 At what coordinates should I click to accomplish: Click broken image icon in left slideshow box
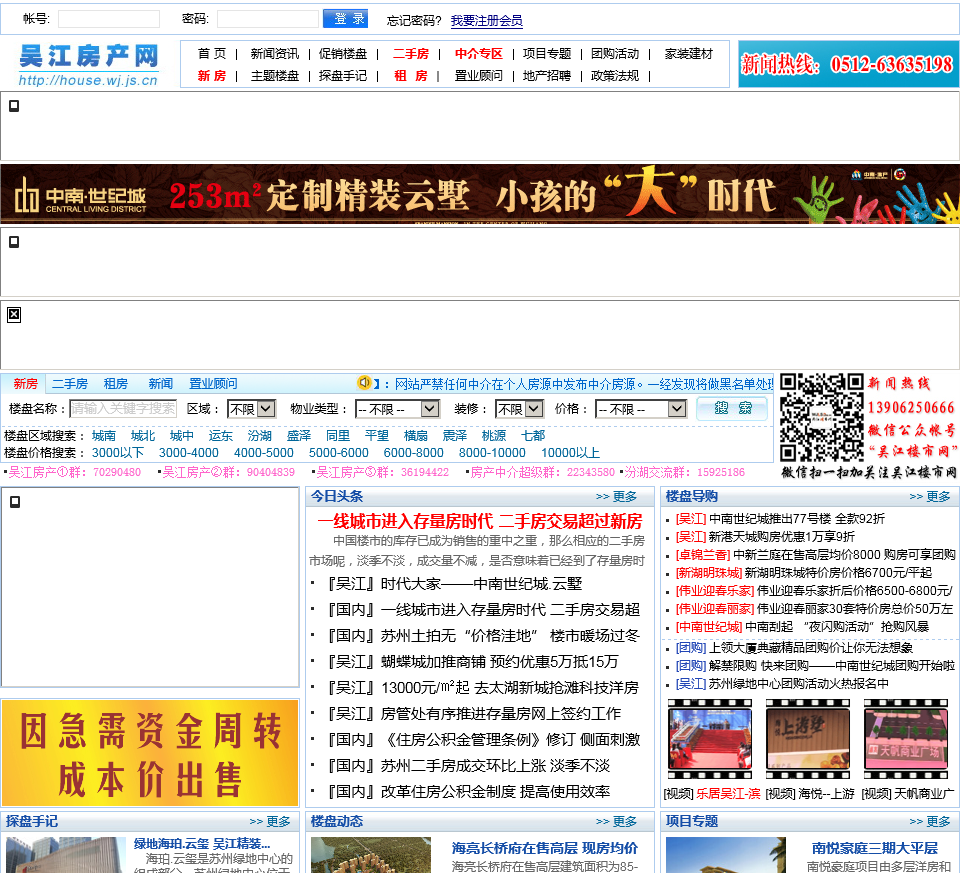(x=15, y=502)
